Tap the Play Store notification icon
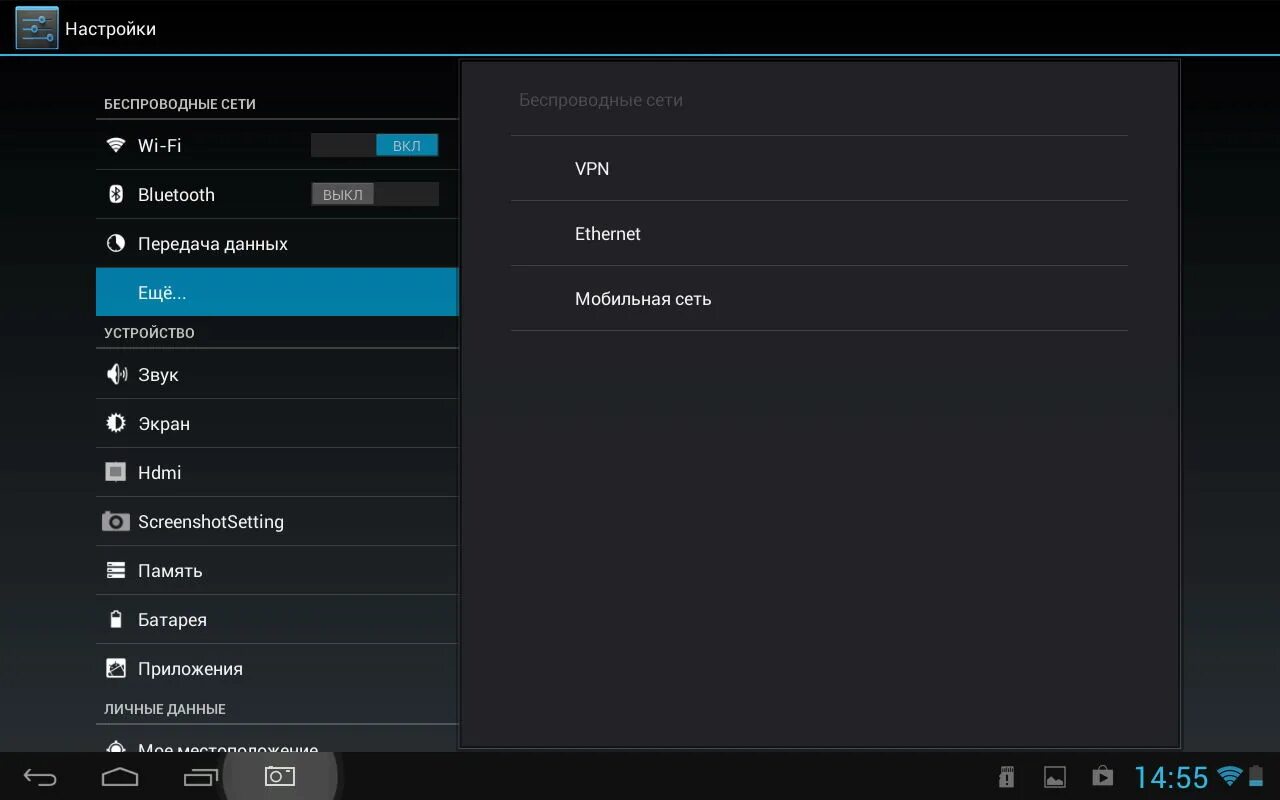This screenshot has height=800, width=1280. 1102,777
